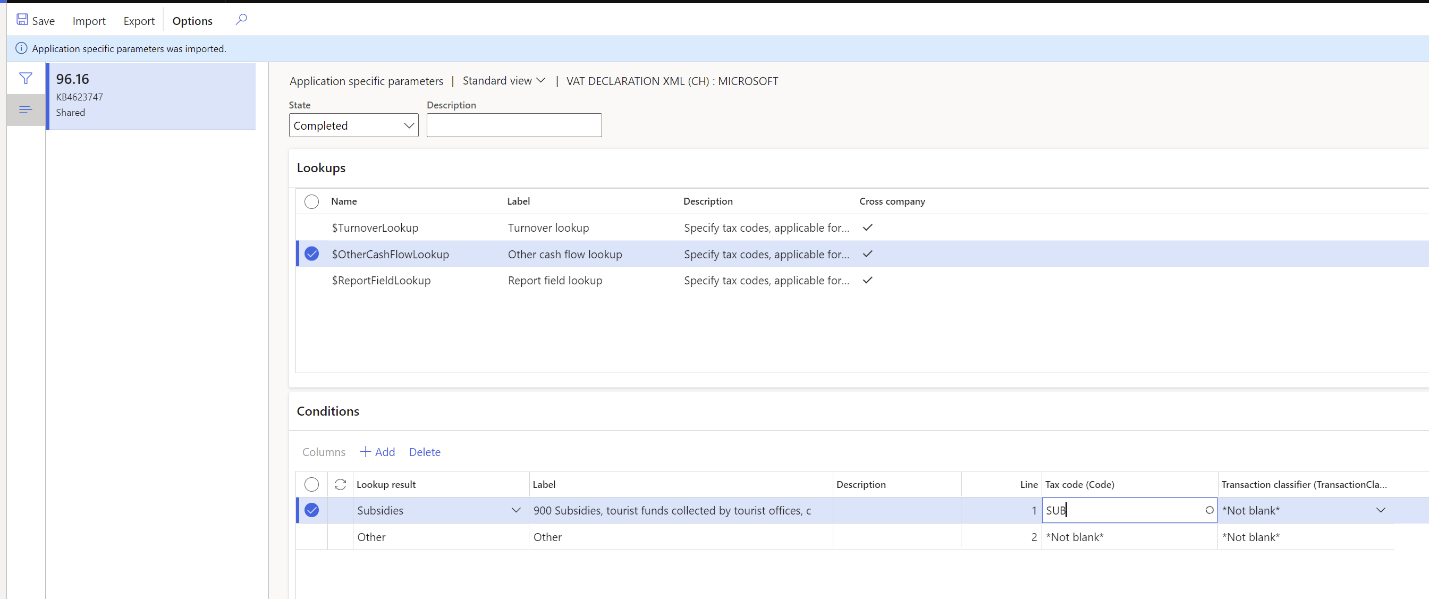Toggle Cross company check for $TurnoverLookup
1429x599 pixels.
tap(867, 228)
